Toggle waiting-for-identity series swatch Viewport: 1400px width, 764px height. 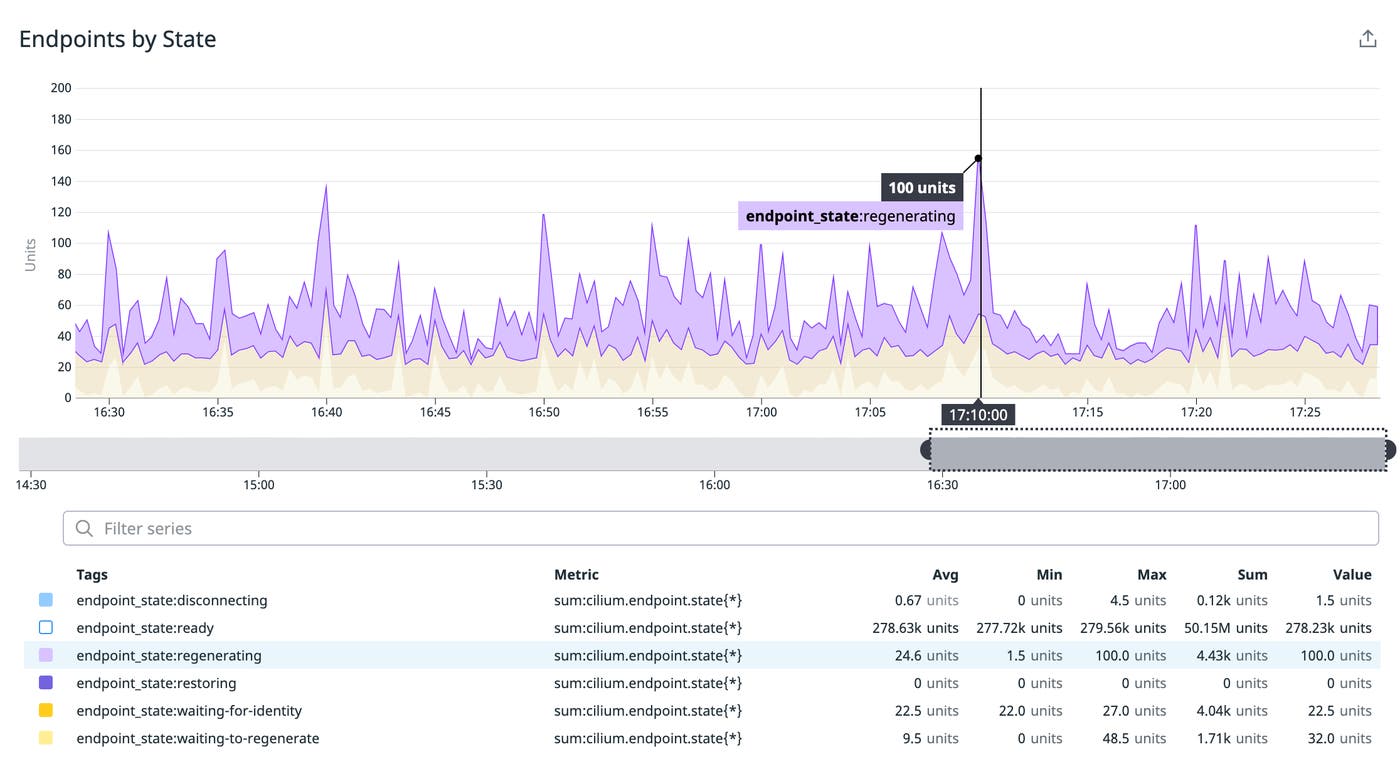click(45, 711)
